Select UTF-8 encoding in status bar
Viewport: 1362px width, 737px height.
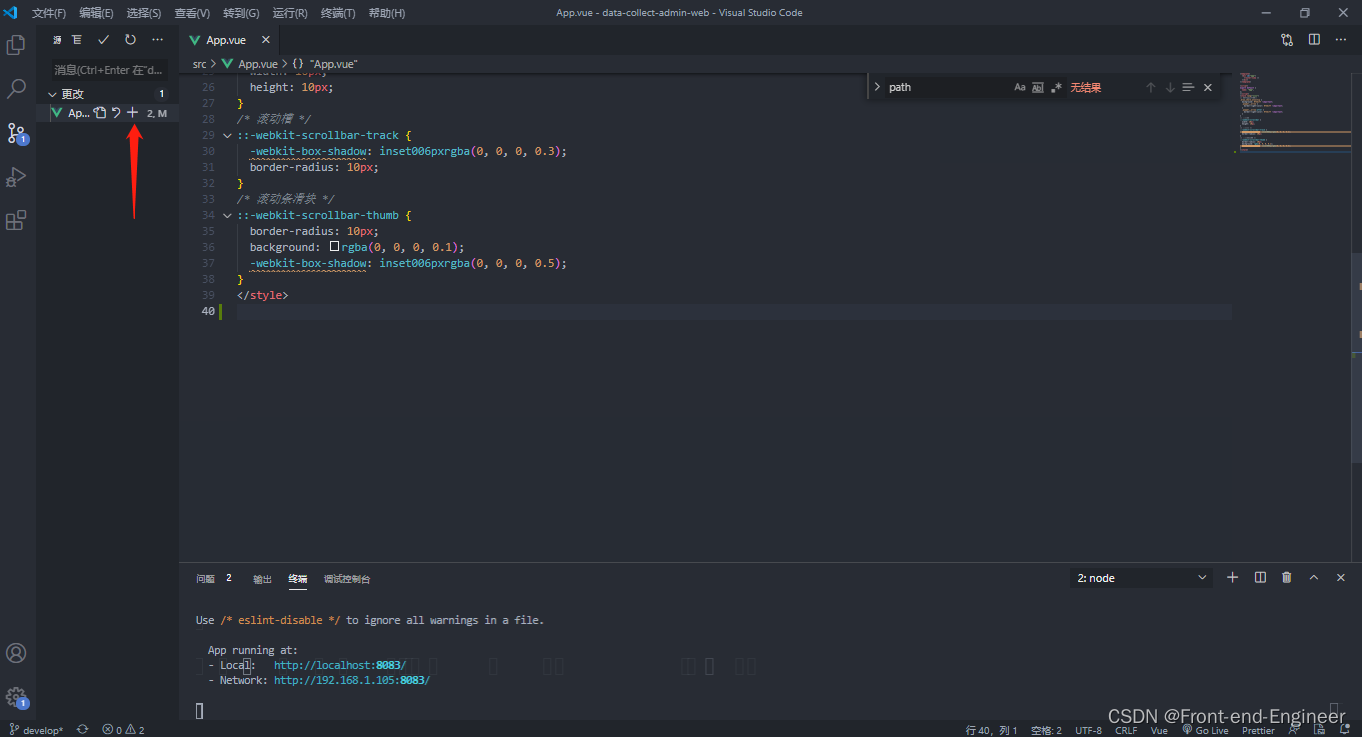click(1088, 730)
